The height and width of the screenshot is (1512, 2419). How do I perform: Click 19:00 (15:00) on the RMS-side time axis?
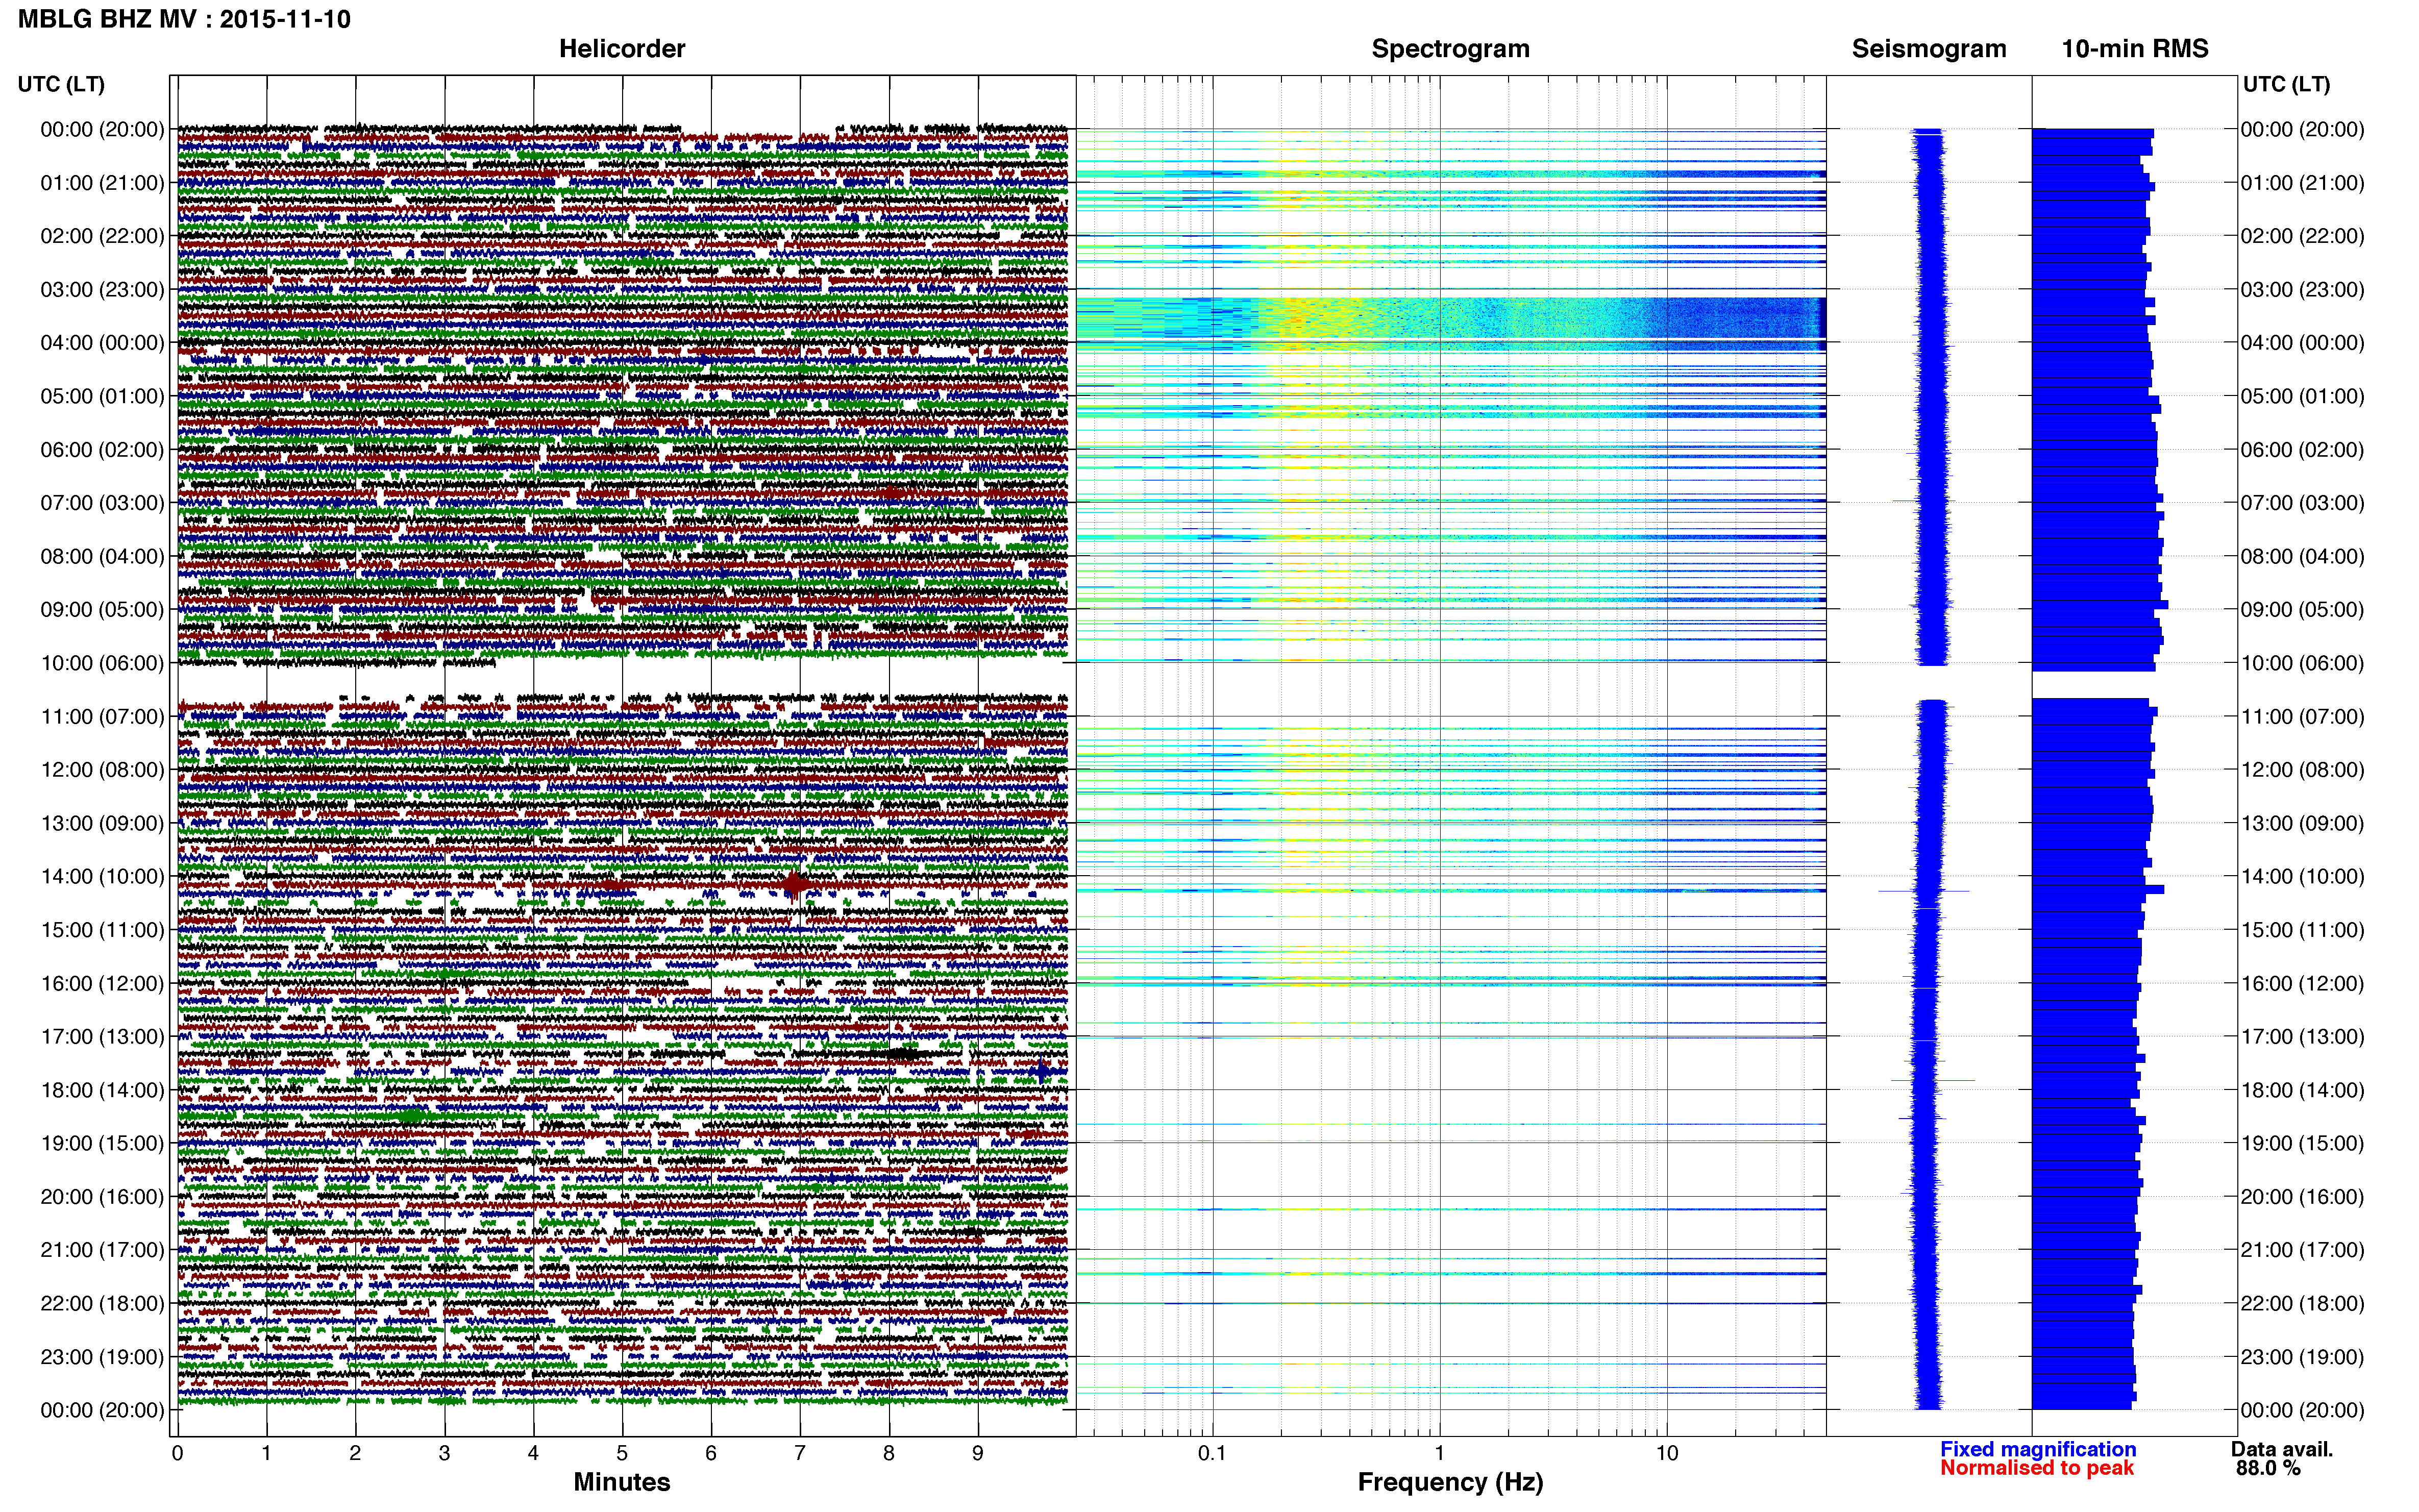(2302, 1143)
